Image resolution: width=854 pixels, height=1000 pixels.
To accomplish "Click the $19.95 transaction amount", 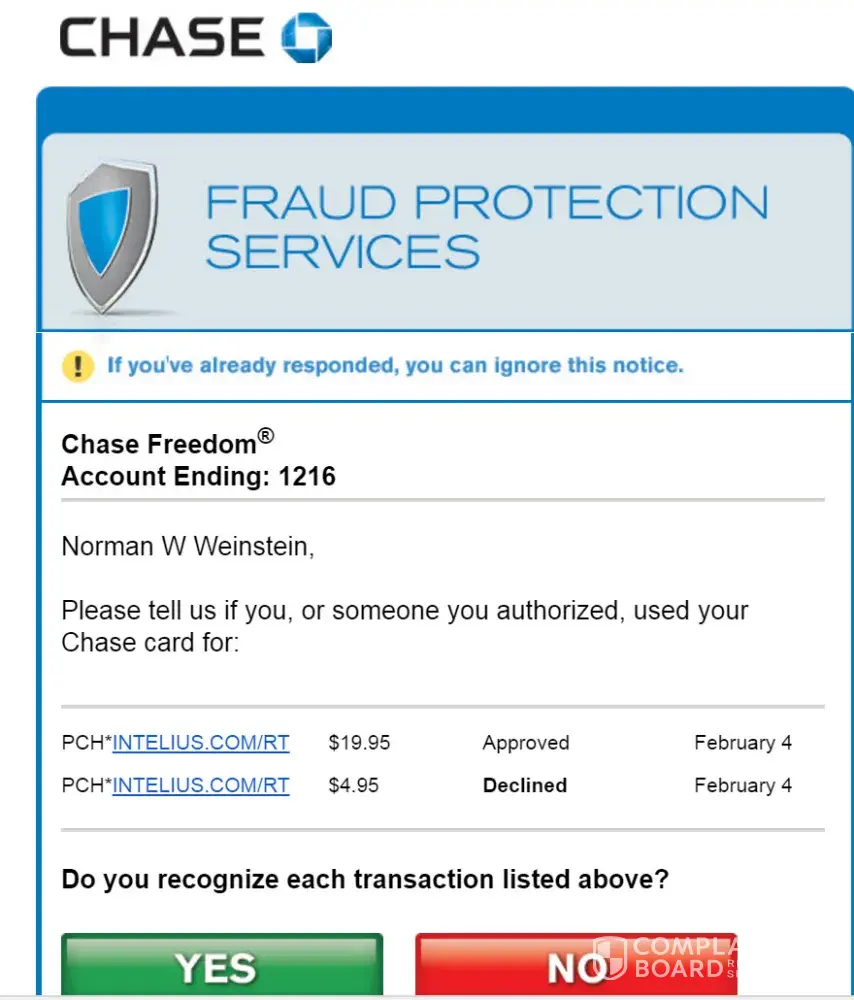I will click(x=359, y=743).
